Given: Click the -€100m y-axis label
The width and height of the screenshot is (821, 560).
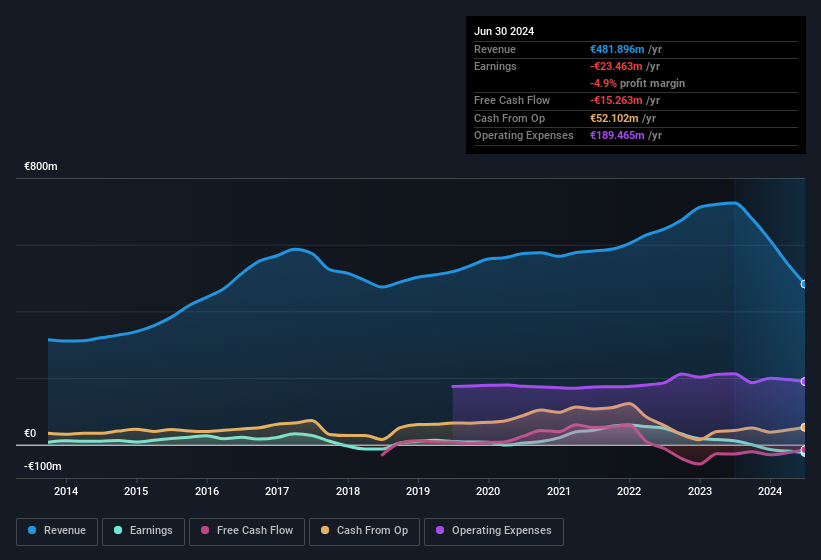Looking at the screenshot, I should (x=43, y=467).
